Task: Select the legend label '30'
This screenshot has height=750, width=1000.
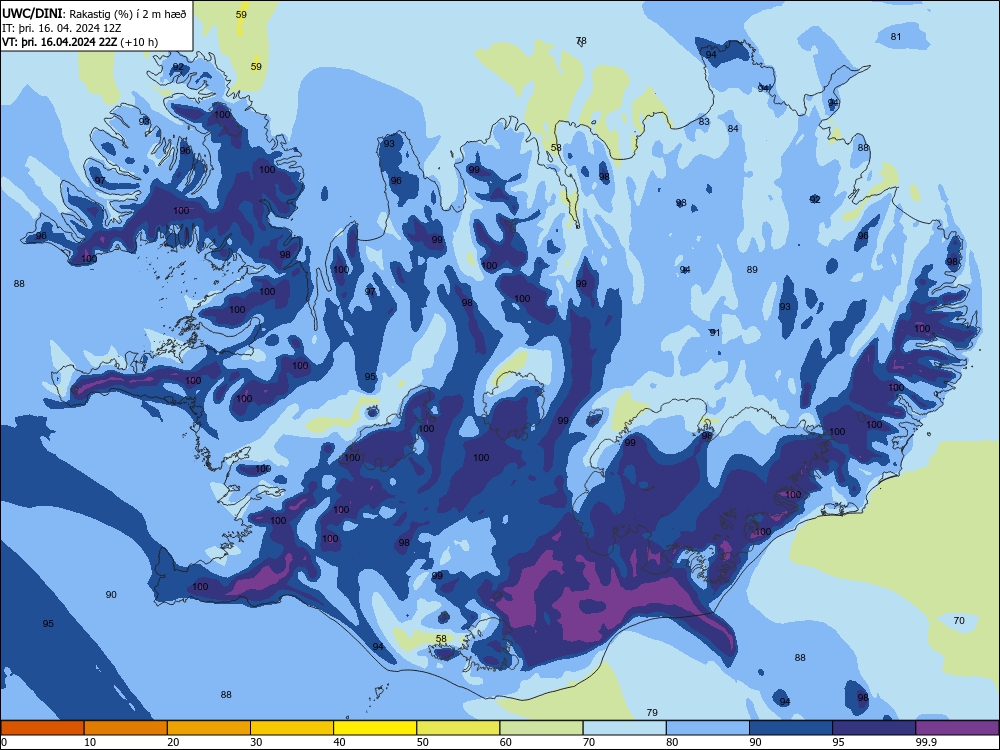Action: pyautogui.click(x=256, y=742)
